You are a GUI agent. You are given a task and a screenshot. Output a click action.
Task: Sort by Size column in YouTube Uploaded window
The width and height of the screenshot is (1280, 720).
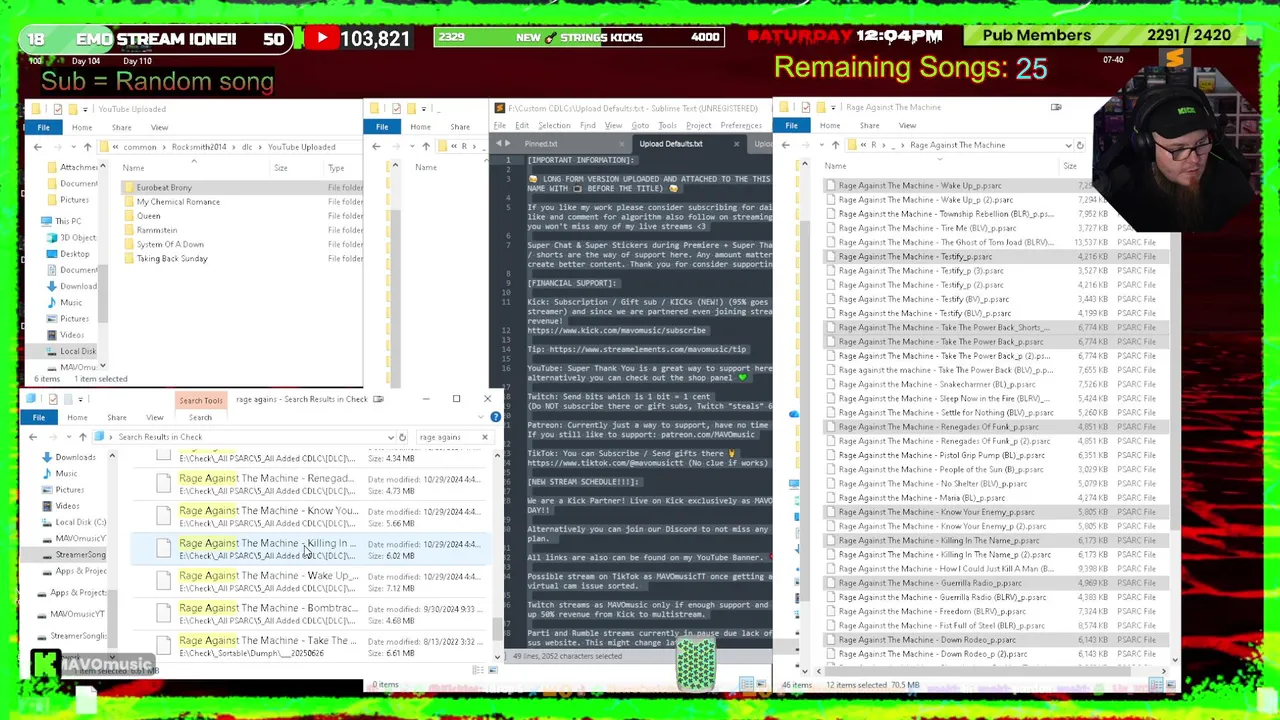281,168
